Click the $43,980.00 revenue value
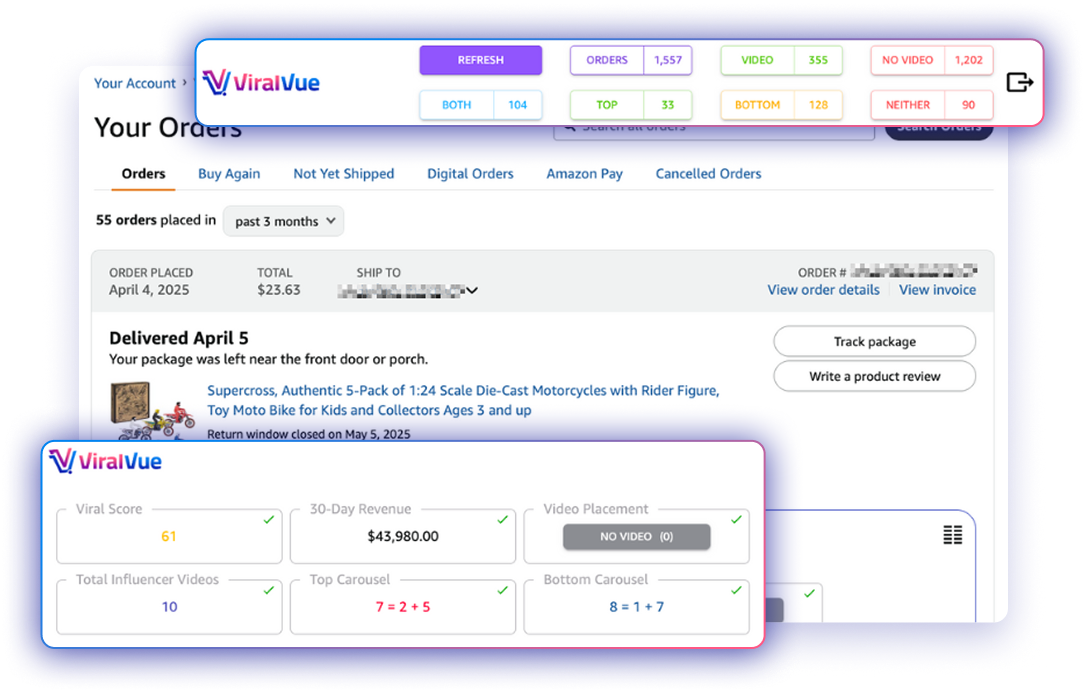The width and height of the screenshot is (1086, 693). tap(403, 537)
